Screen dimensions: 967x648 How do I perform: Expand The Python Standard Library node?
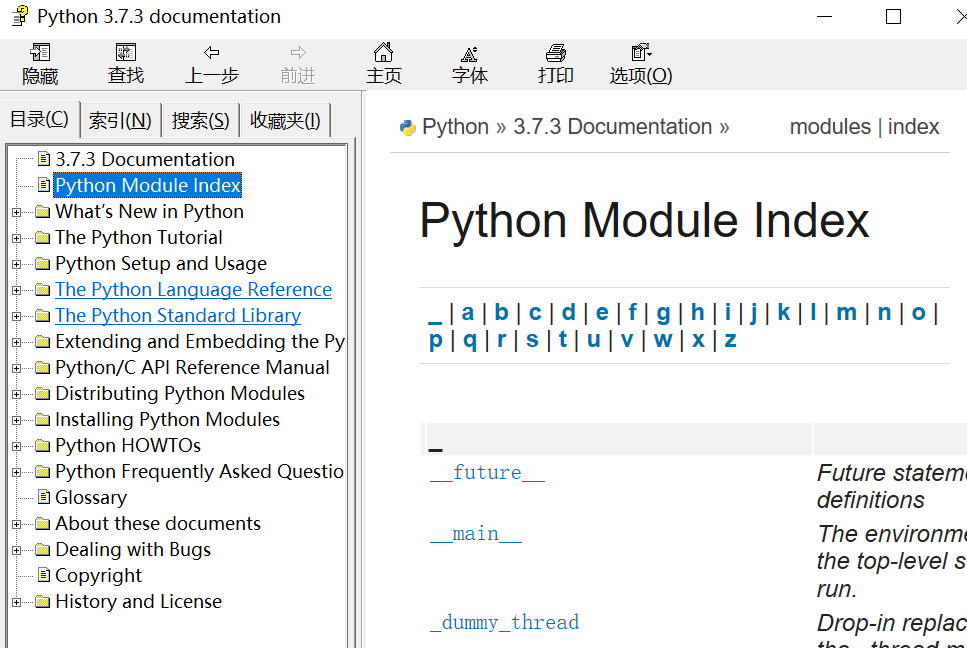16,316
